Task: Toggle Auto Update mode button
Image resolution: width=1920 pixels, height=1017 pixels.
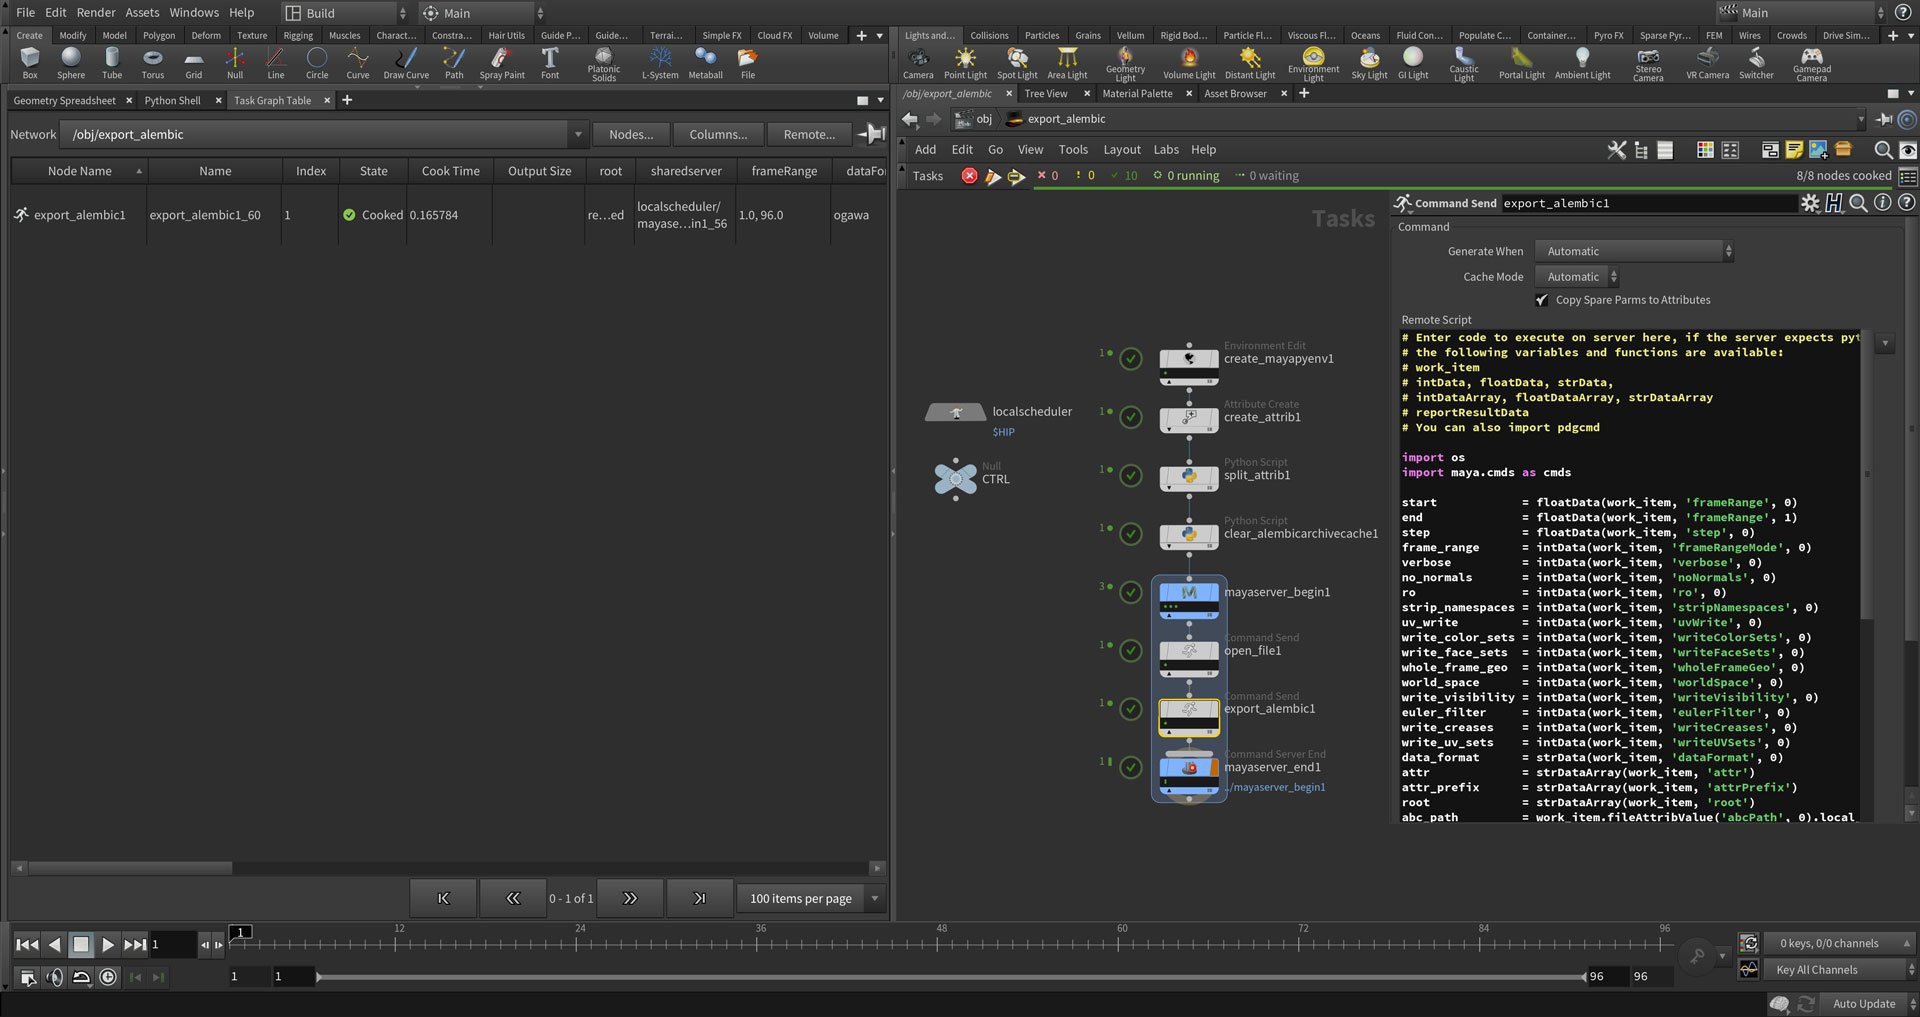Action: (x=1863, y=1004)
